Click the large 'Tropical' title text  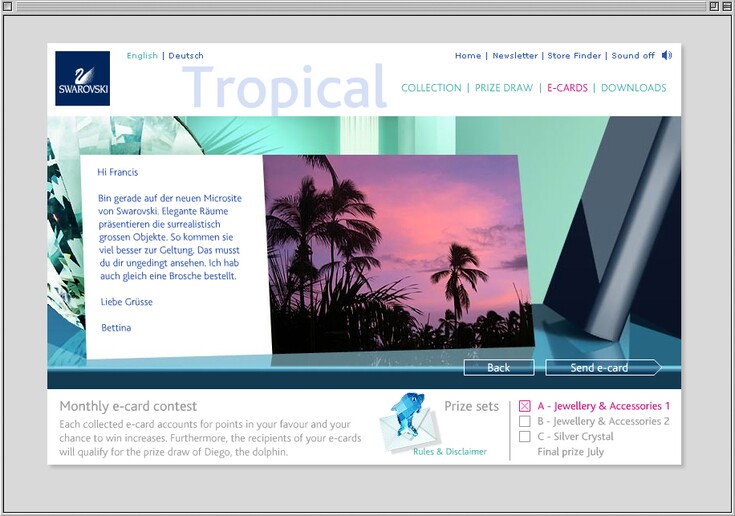pyautogui.click(x=285, y=88)
